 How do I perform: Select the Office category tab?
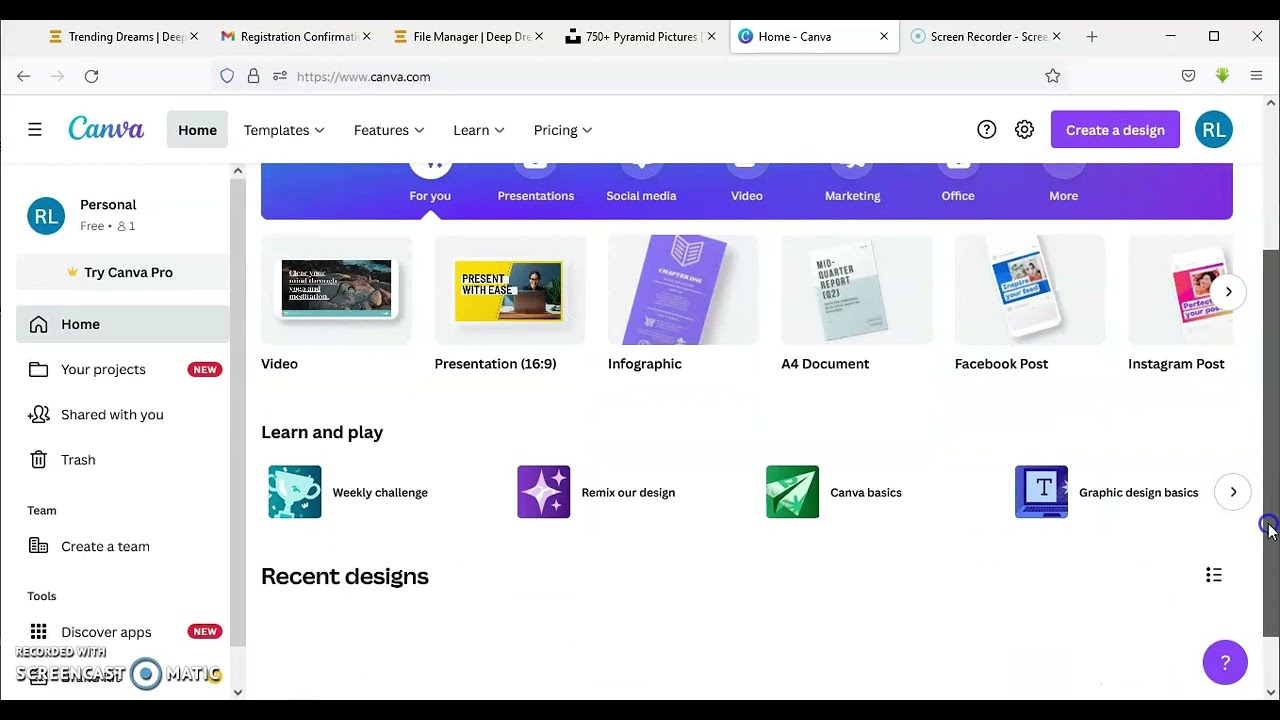958,184
